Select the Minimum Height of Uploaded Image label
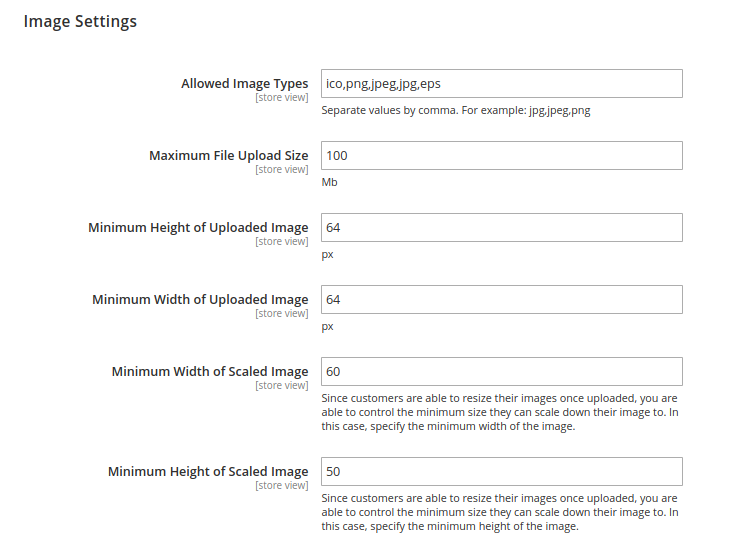 tap(198, 228)
